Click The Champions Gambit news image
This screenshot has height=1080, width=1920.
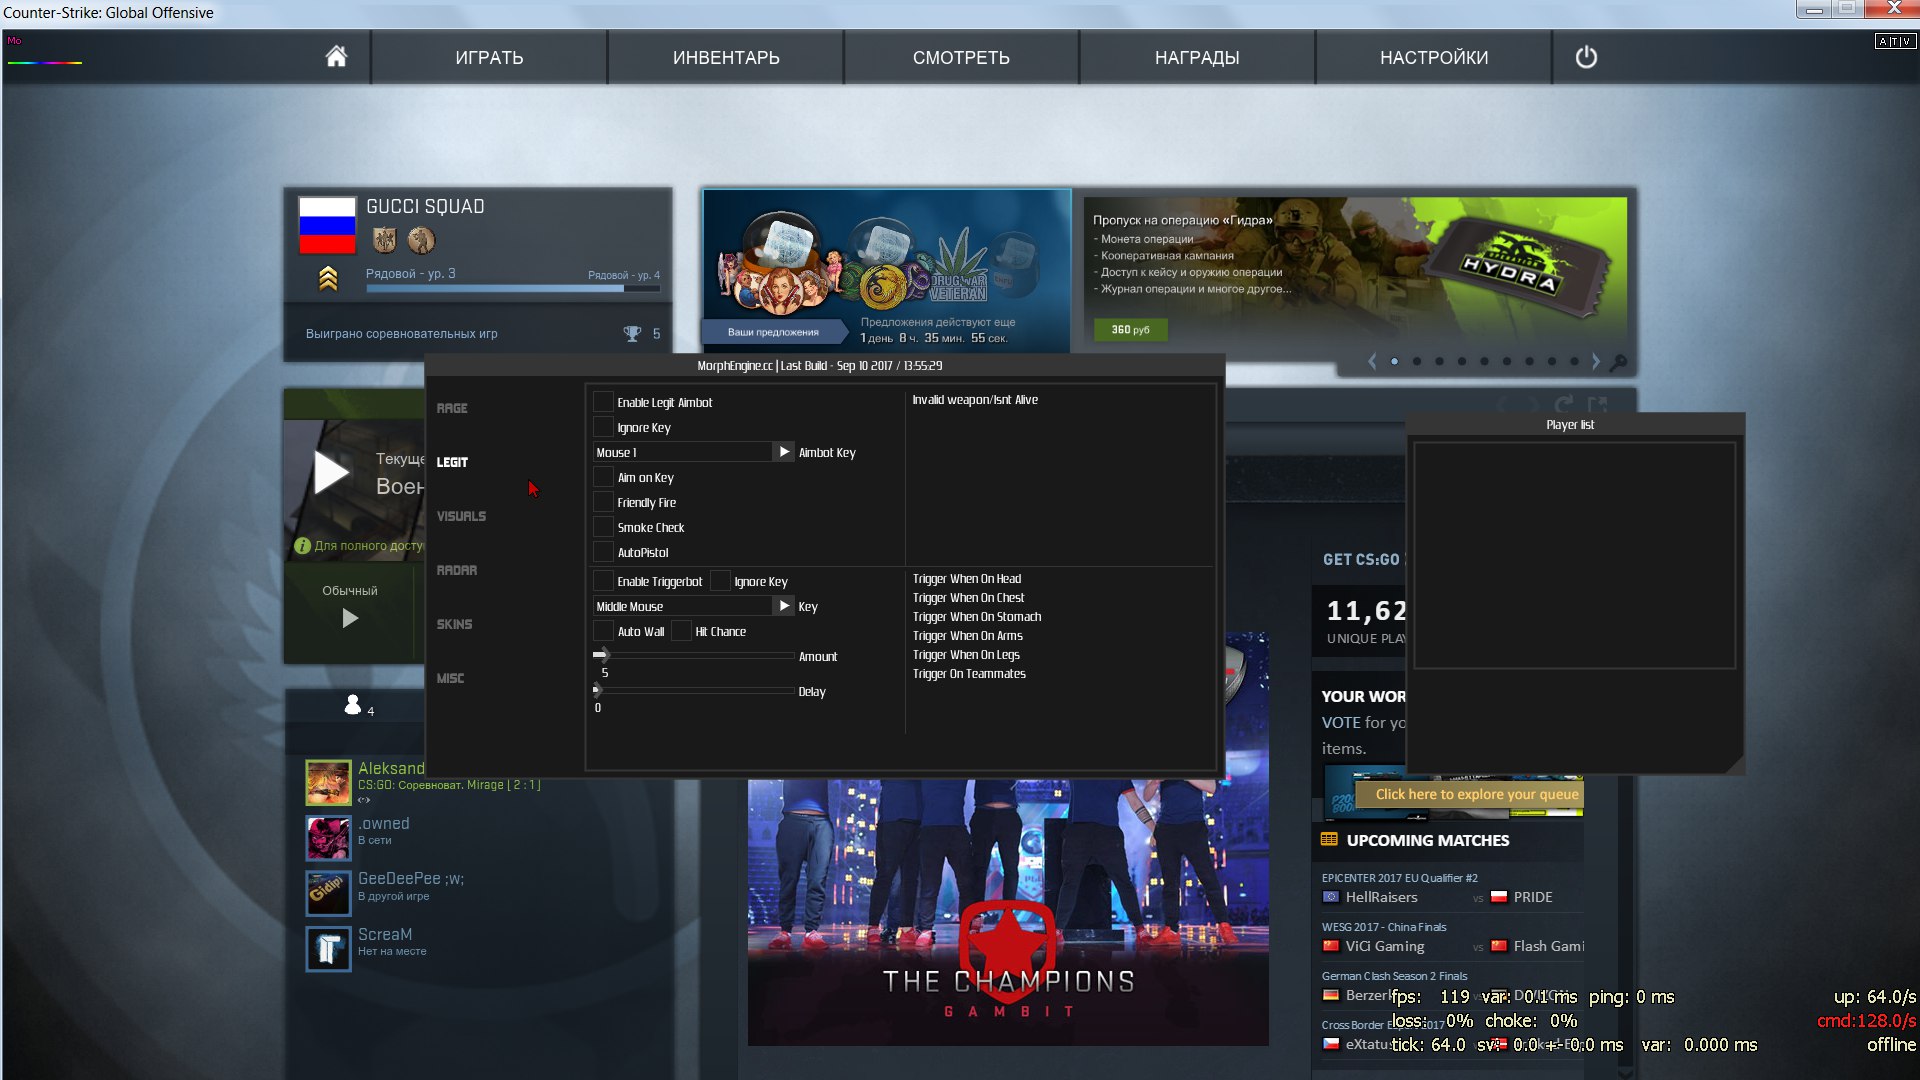click(1008, 912)
